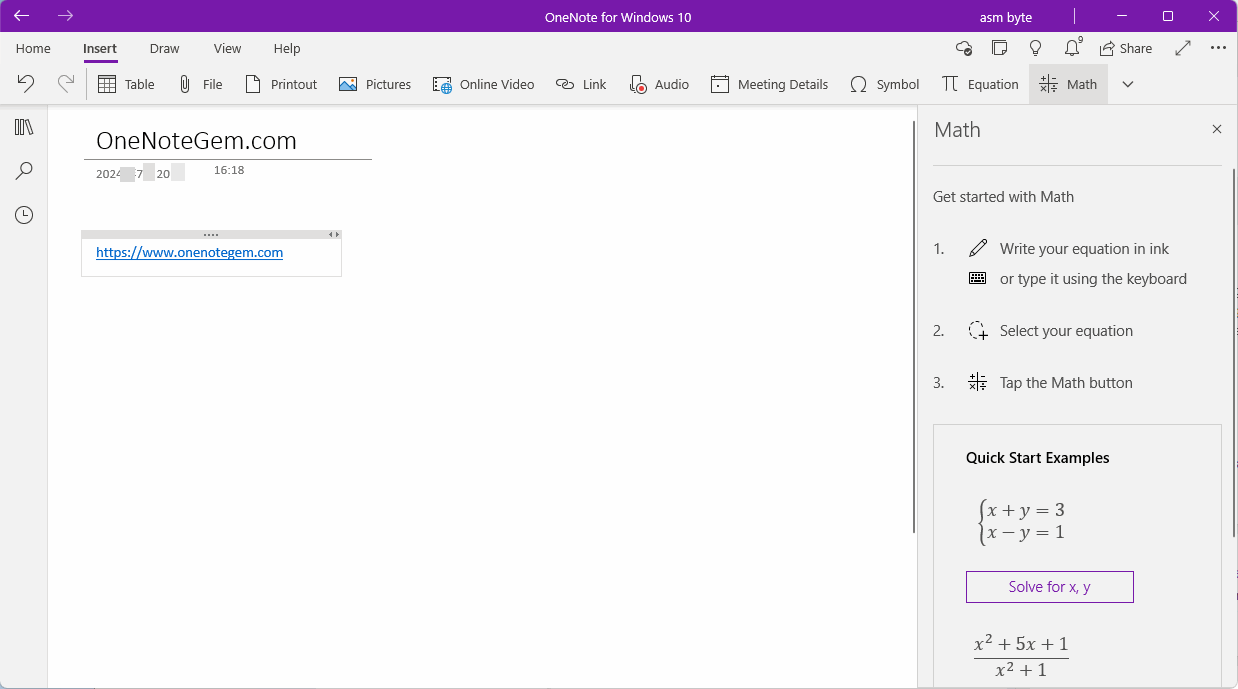Viewport: 1238px width, 689px height.
Task: Click the Undo arrow
Action: click(x=26, y=84)
